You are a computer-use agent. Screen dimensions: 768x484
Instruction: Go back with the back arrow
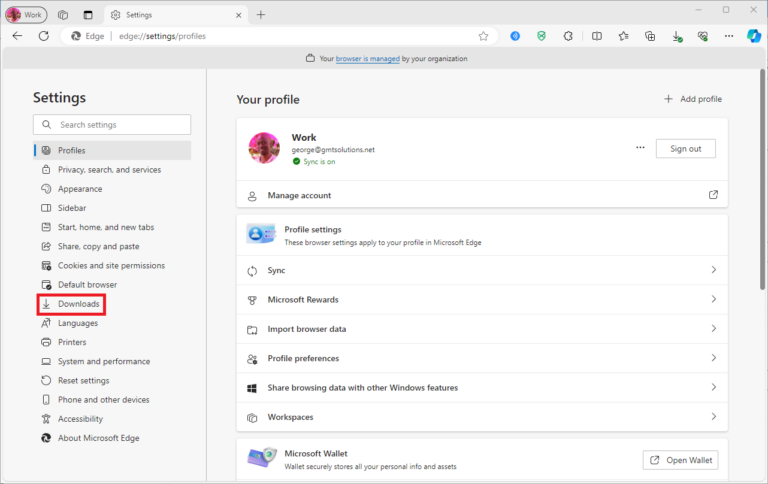pos(18,36)
